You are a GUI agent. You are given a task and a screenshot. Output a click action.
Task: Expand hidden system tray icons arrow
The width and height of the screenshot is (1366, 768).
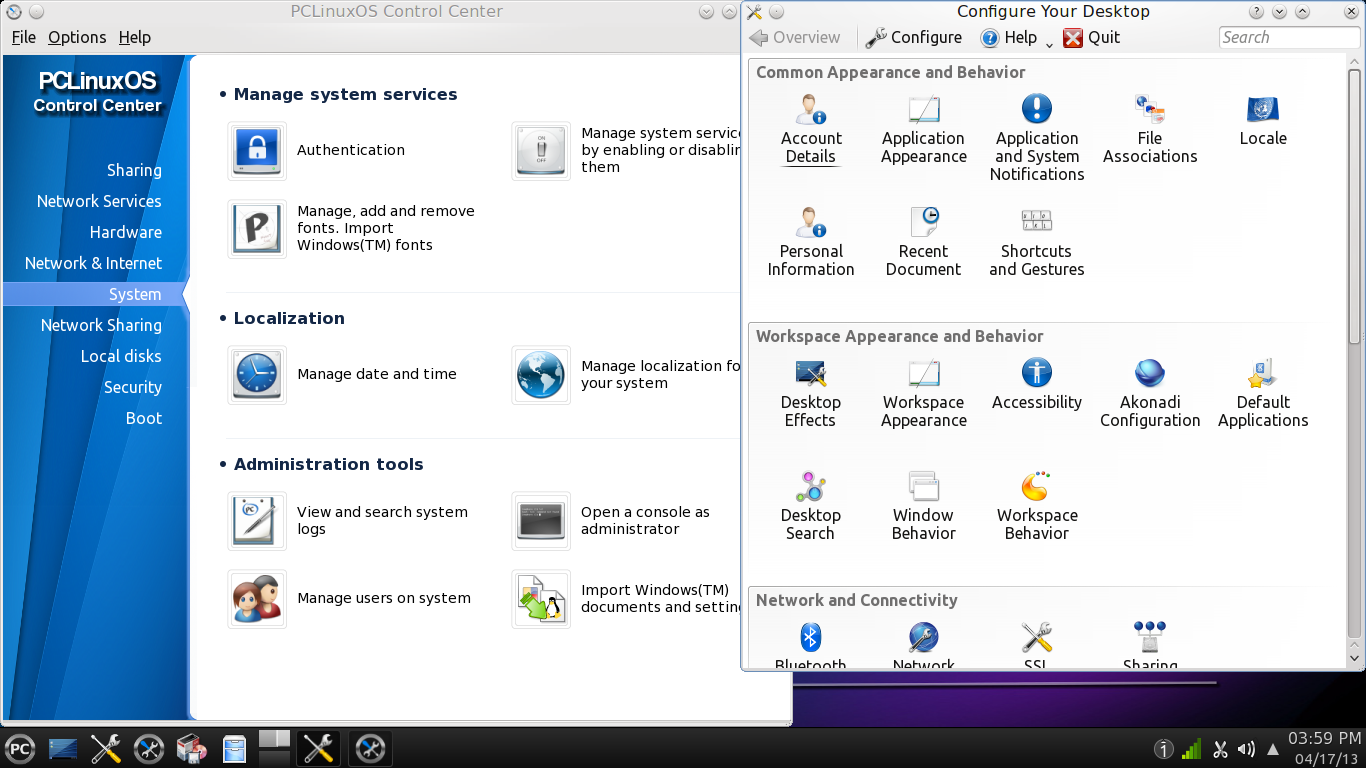[x=1273, y=749]
